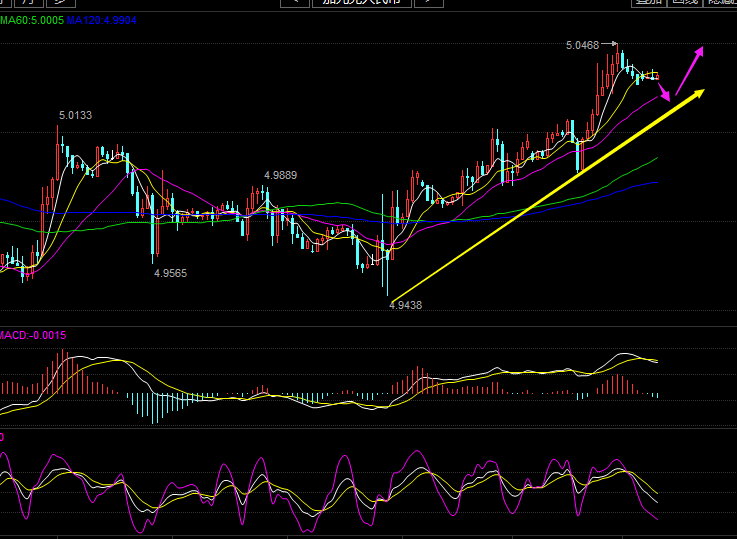737x539 pixels.
Task: Click the previous-symbol left arrow button
Action: (x=294, y=3)
